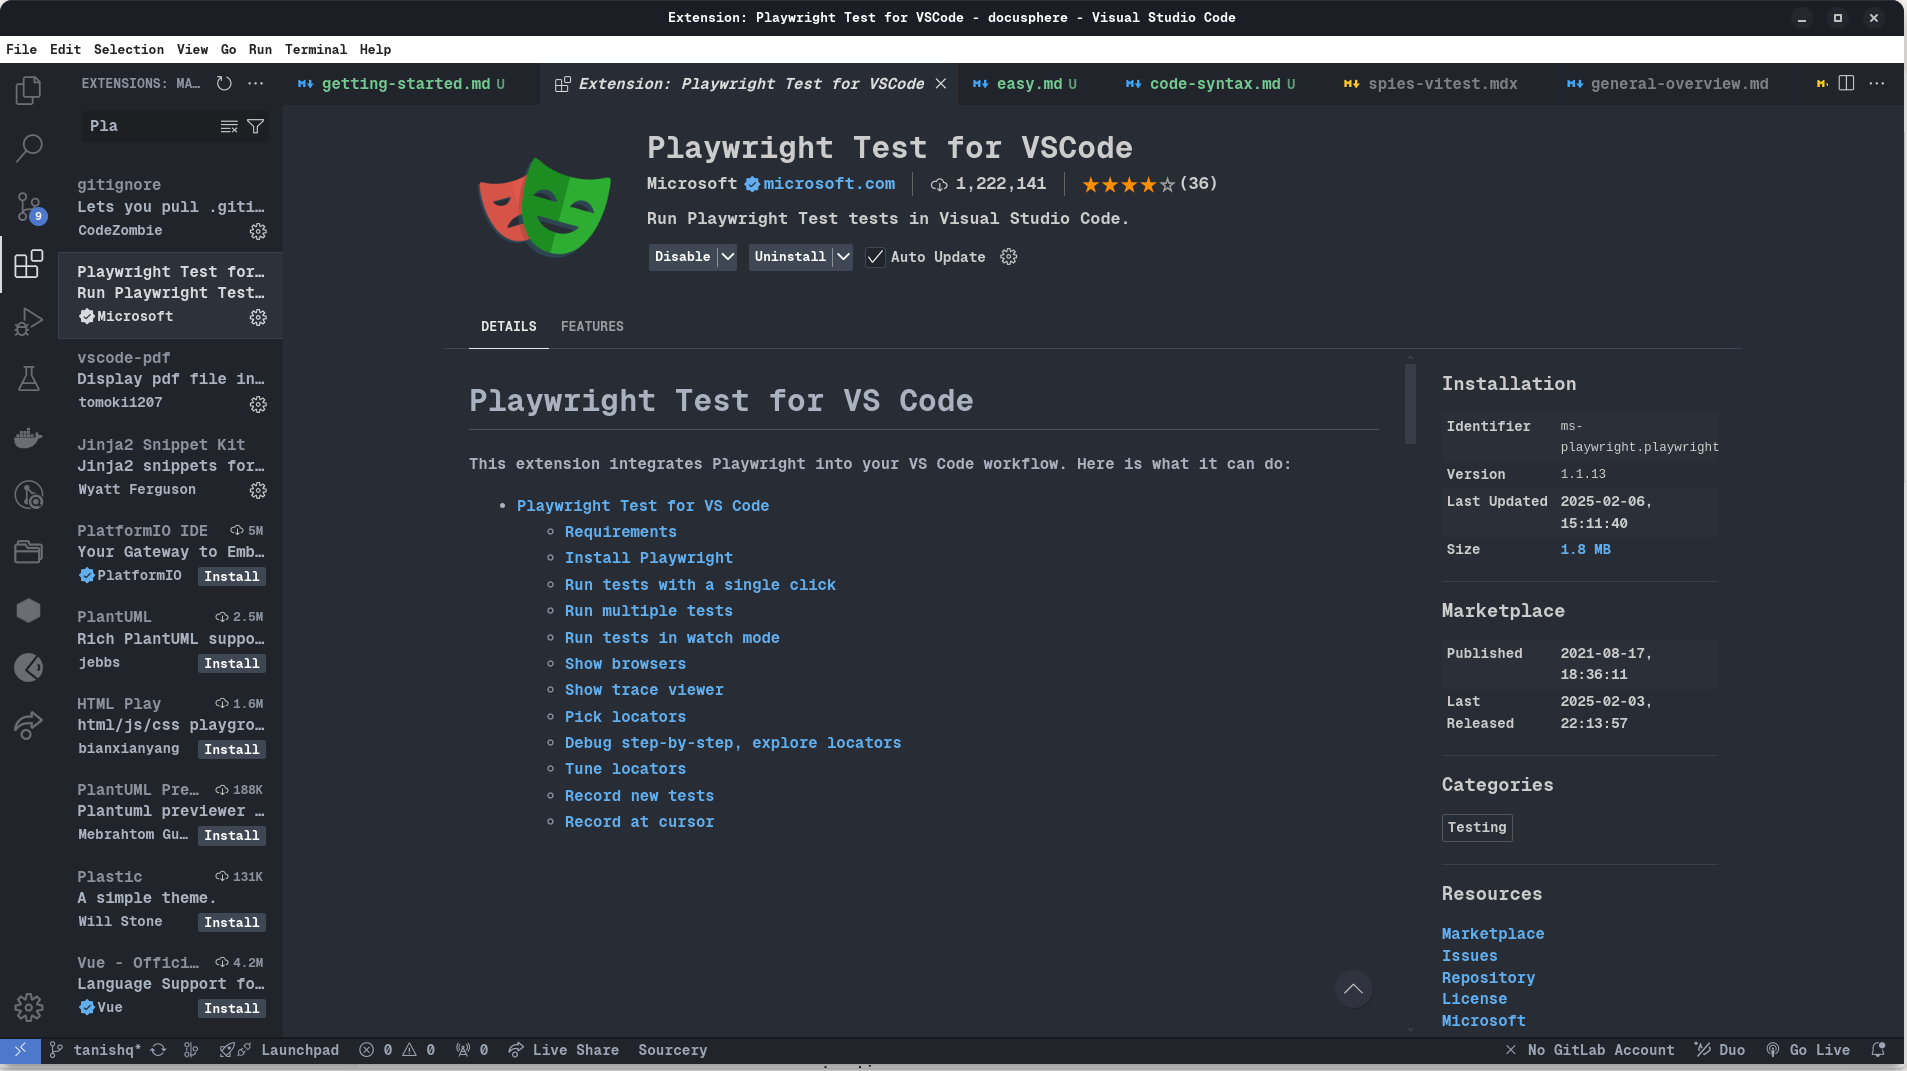Open remote window indicator in status bar
1907x1071 pixels.
20,1050
